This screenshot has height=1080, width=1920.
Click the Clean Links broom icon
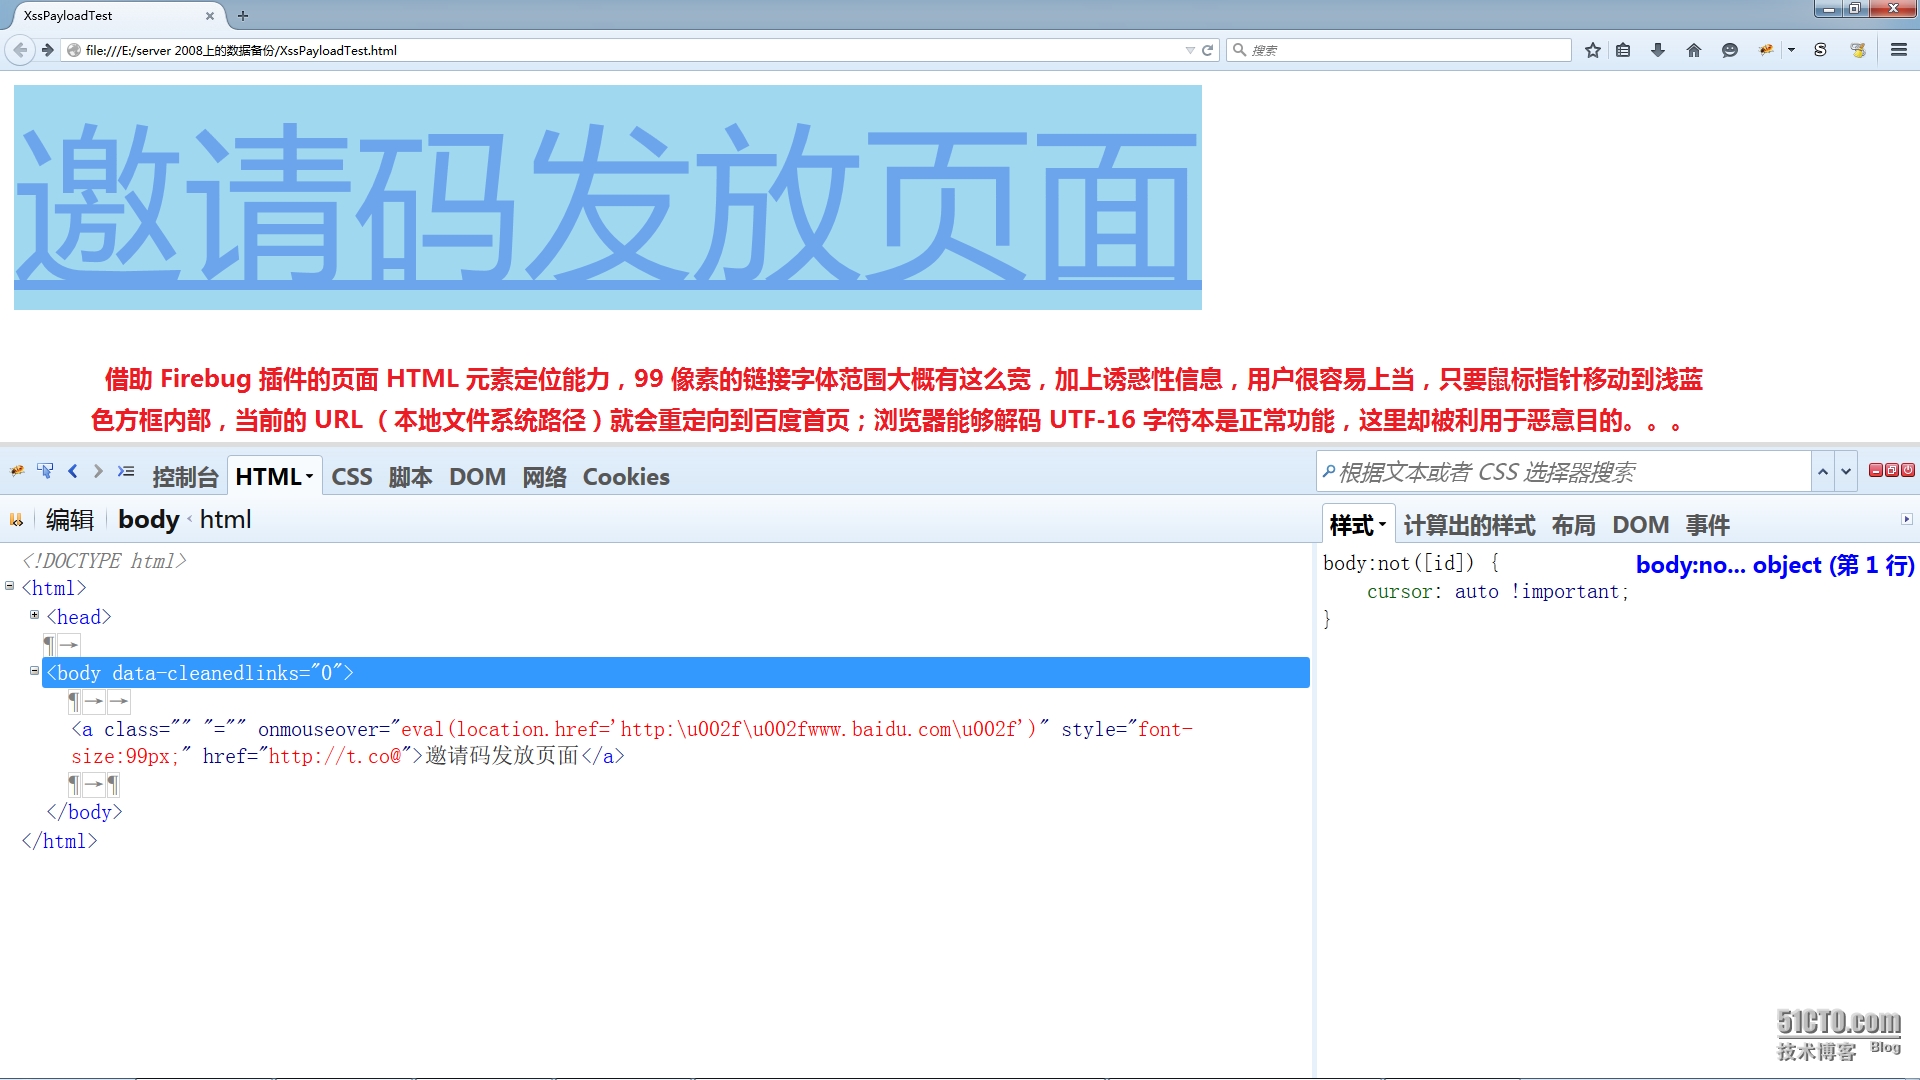(x=1858, y=50)
